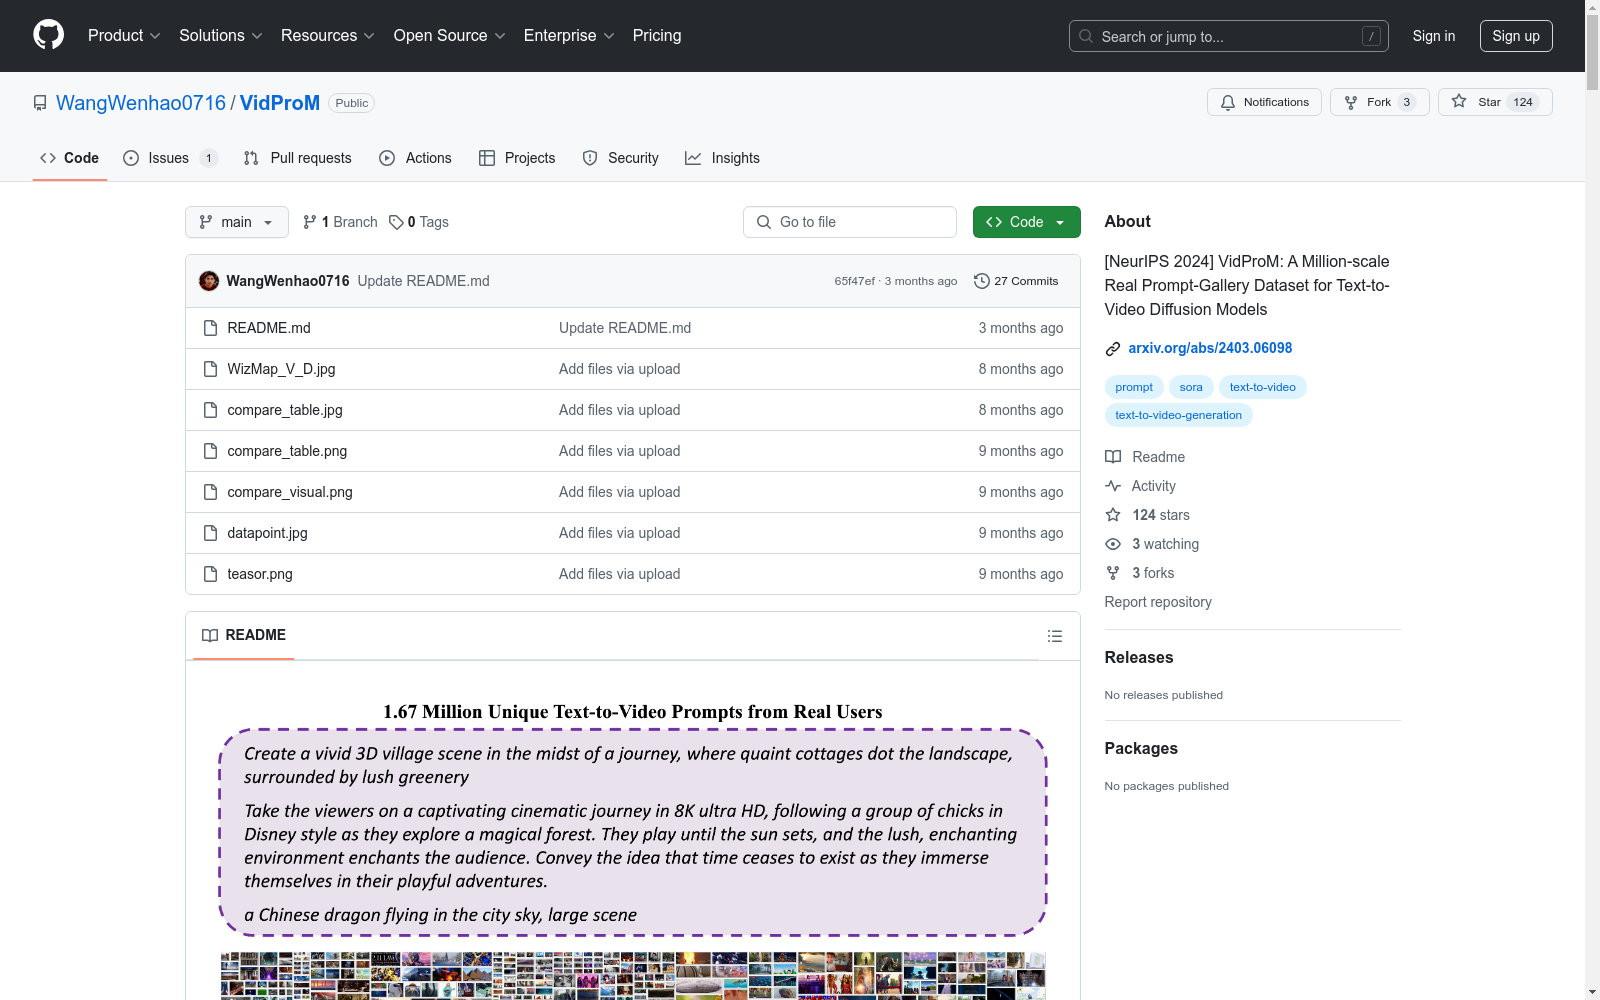Click WangWenhao0716 avatar in commit row
Screen dimensions: 1600x1000
click(x=209, y=281)
